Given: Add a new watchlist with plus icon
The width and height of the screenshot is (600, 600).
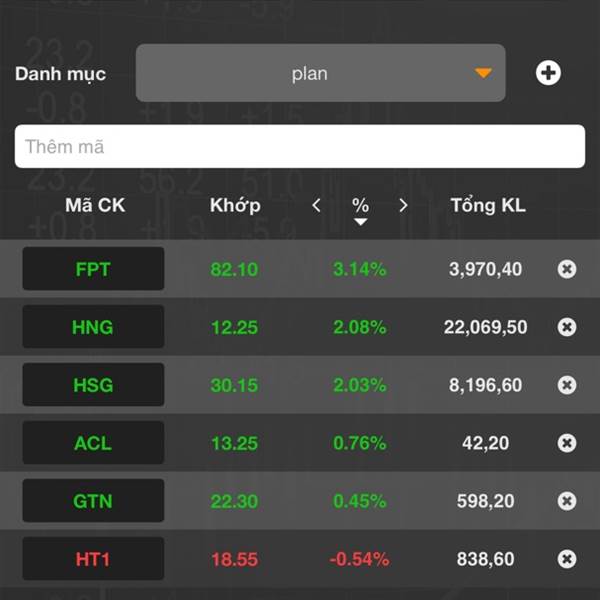Looking at the screenshot, I should [x=548, y=73].
